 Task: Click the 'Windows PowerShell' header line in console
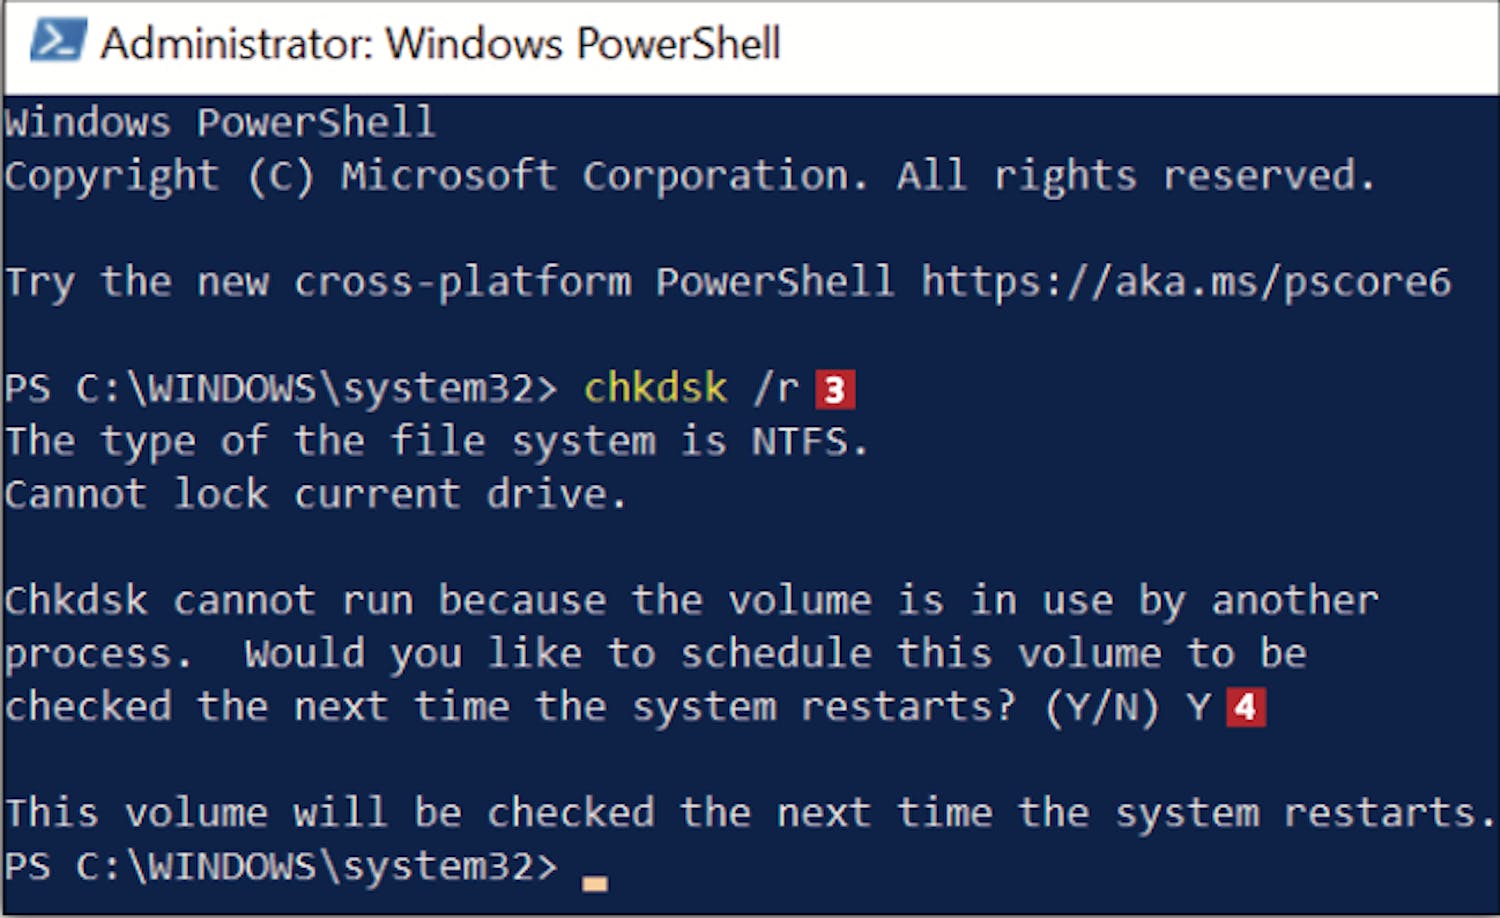[220, 122]
